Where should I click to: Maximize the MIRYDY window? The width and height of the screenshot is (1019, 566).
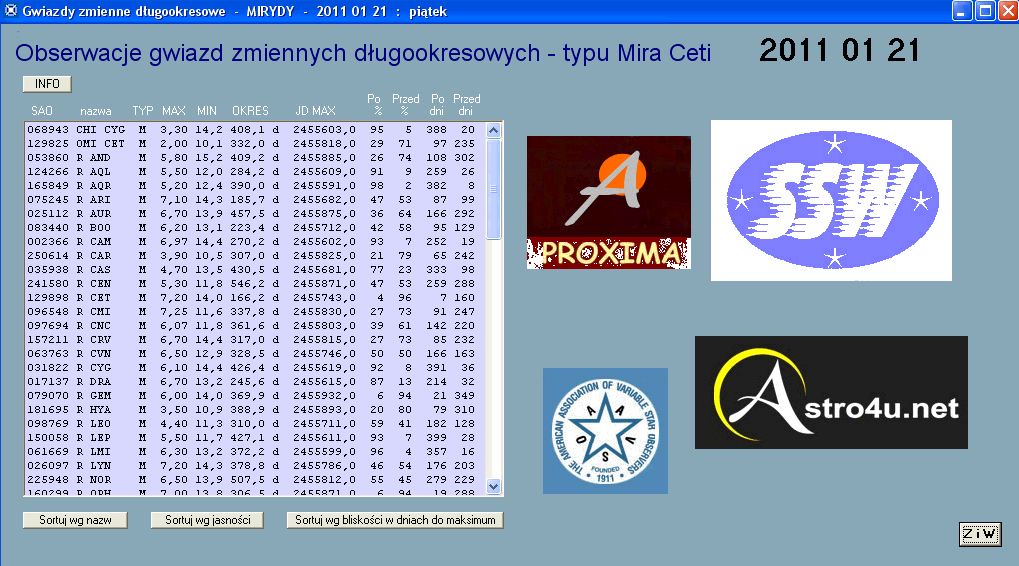985,11
